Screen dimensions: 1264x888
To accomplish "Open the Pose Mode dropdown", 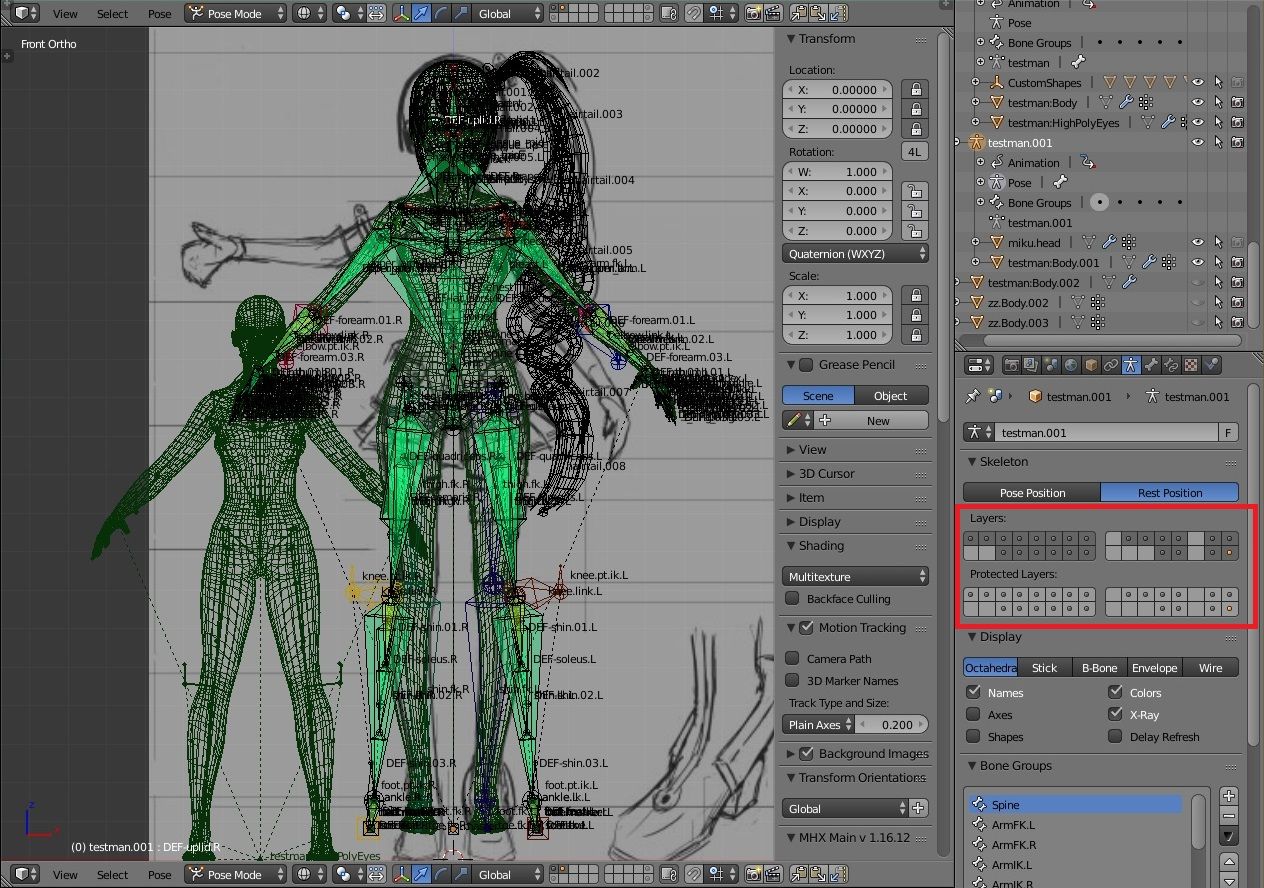I will coord(235,13).
